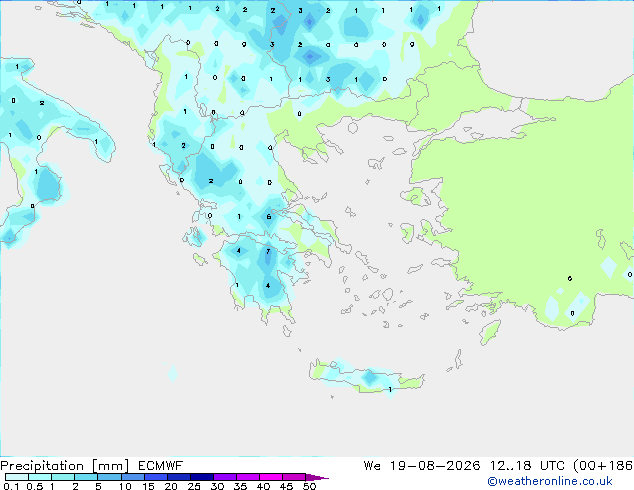Click the 45–50 mm legend swatch
The image size is (634, 490).
(x=294, y=477)
